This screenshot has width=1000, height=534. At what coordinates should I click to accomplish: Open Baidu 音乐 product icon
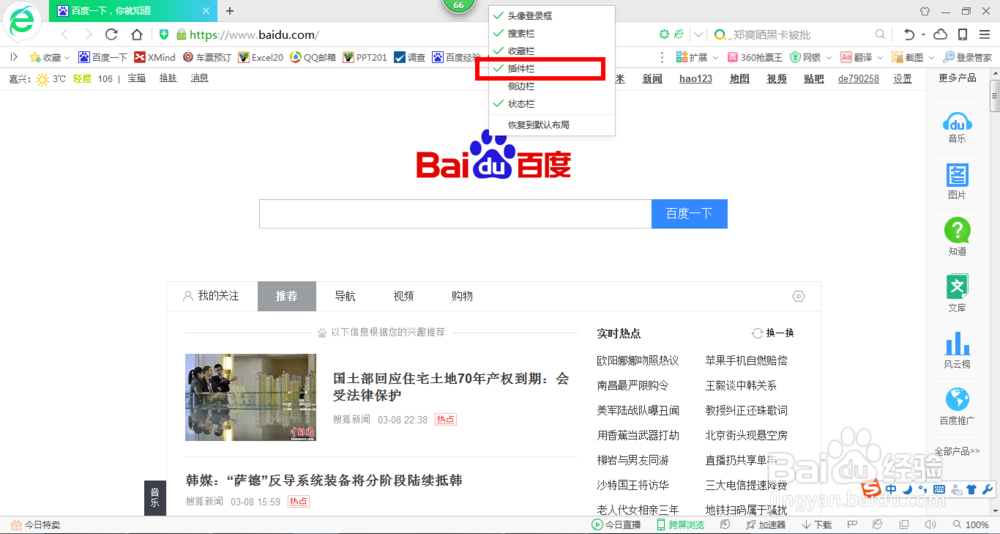tap(957, 127)
